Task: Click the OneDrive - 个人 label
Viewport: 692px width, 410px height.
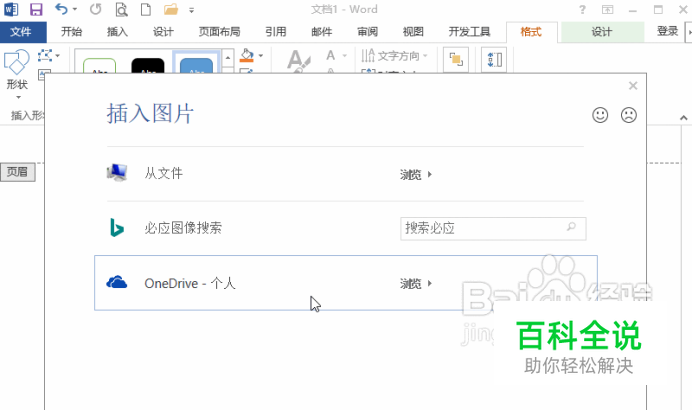Action: tap(190, 283)
